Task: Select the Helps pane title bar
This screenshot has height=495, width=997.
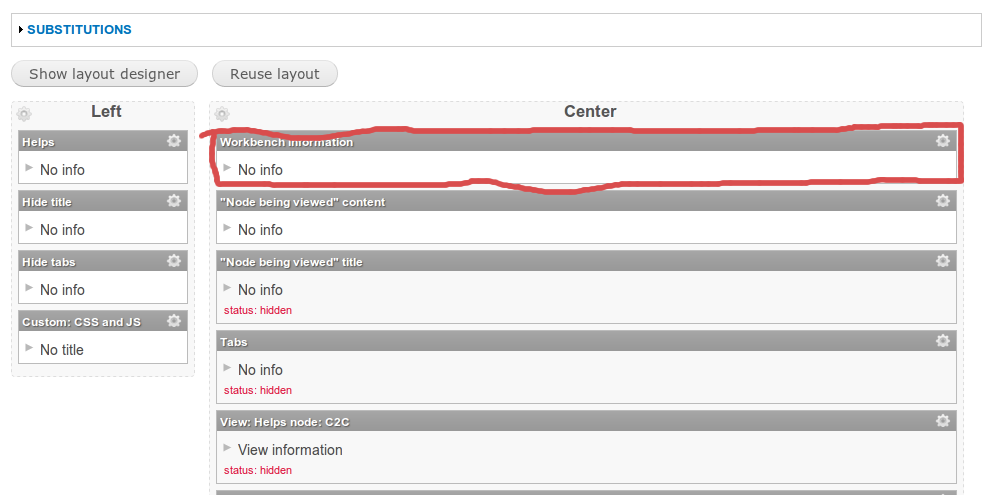Action: coord(103,141)
